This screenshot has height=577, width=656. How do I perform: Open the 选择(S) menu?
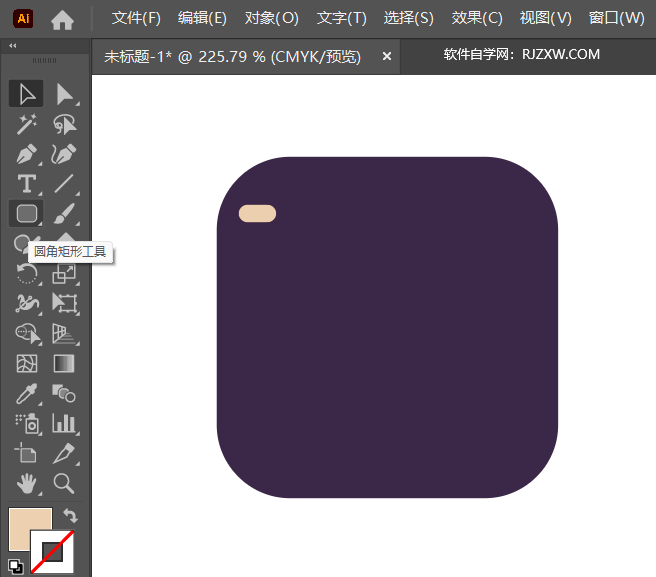408,18
